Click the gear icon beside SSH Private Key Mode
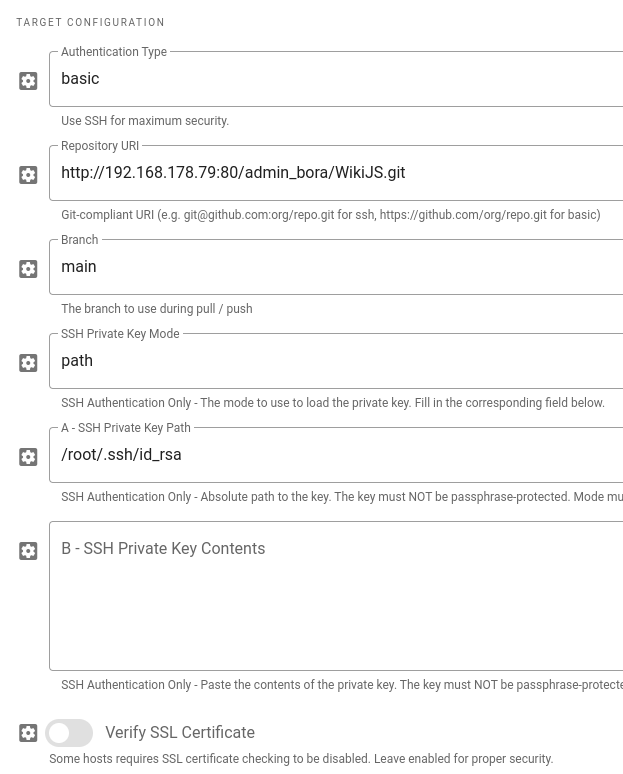The height and width of the screenshot is (774, 623). pos(28,363)
